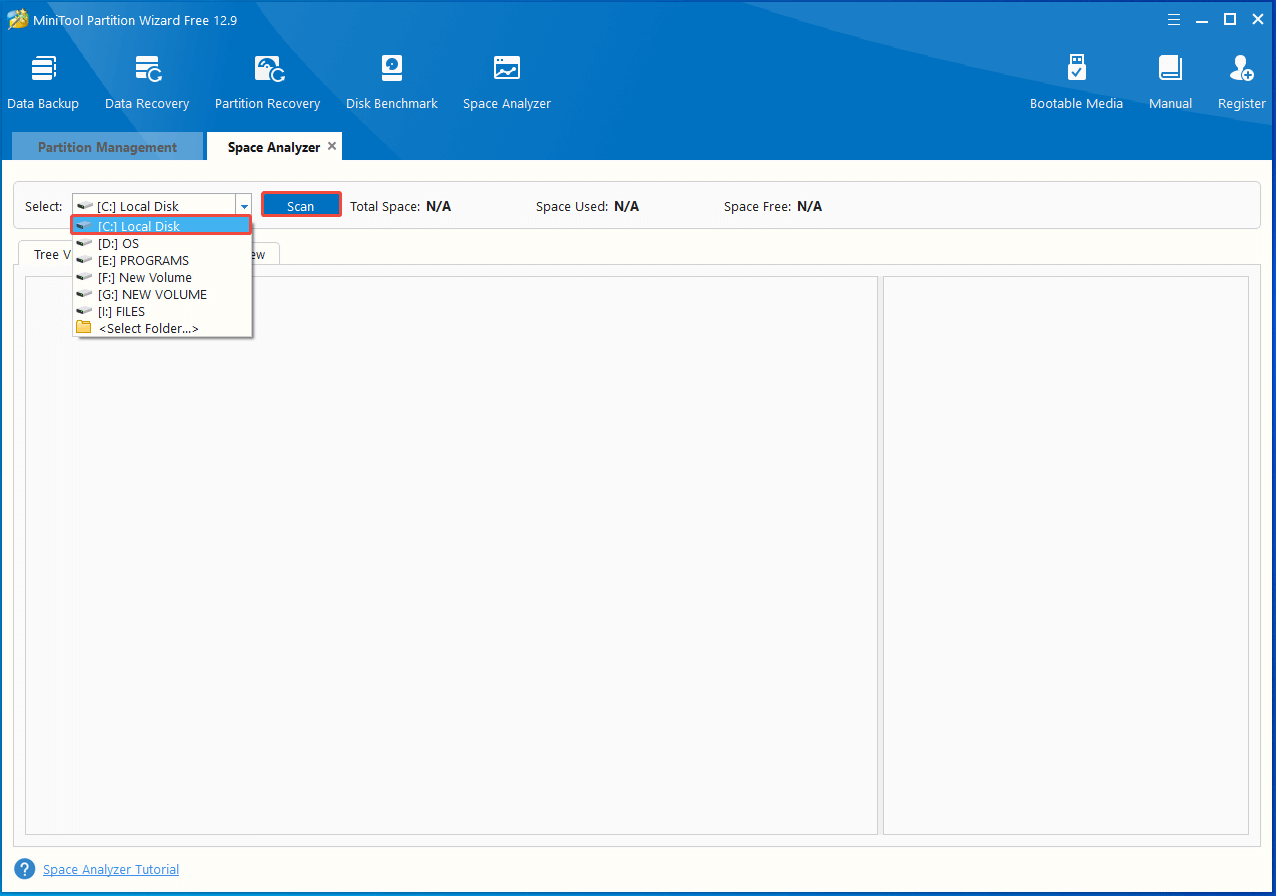
Task: Click the Scan button
Action: pyautogui.click(x=301, y=205)
